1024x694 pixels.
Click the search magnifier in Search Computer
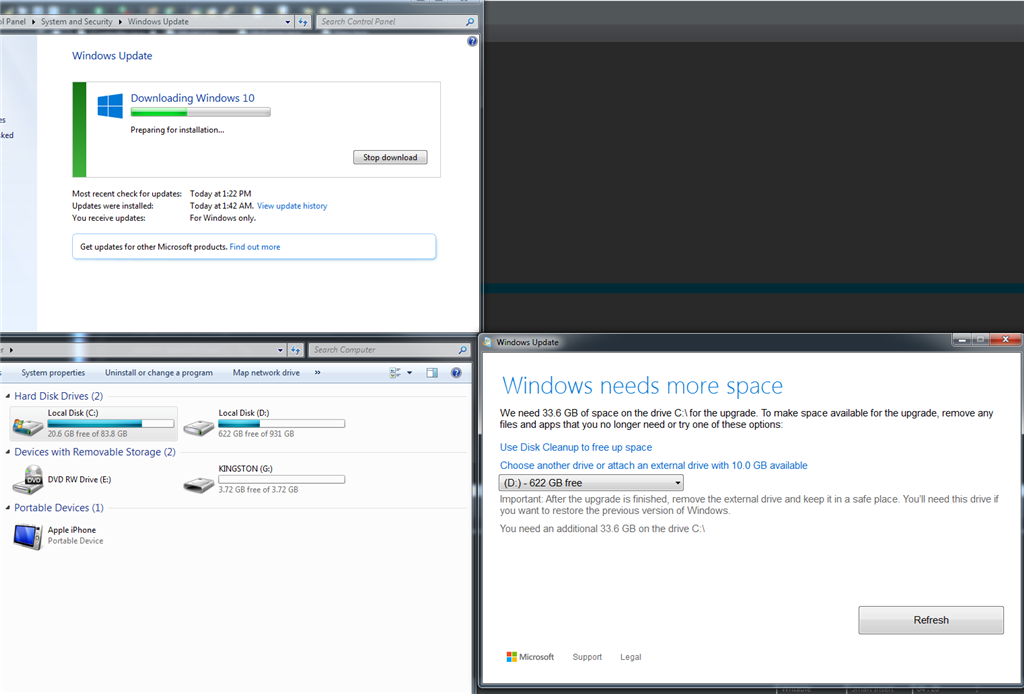point(462,350)
